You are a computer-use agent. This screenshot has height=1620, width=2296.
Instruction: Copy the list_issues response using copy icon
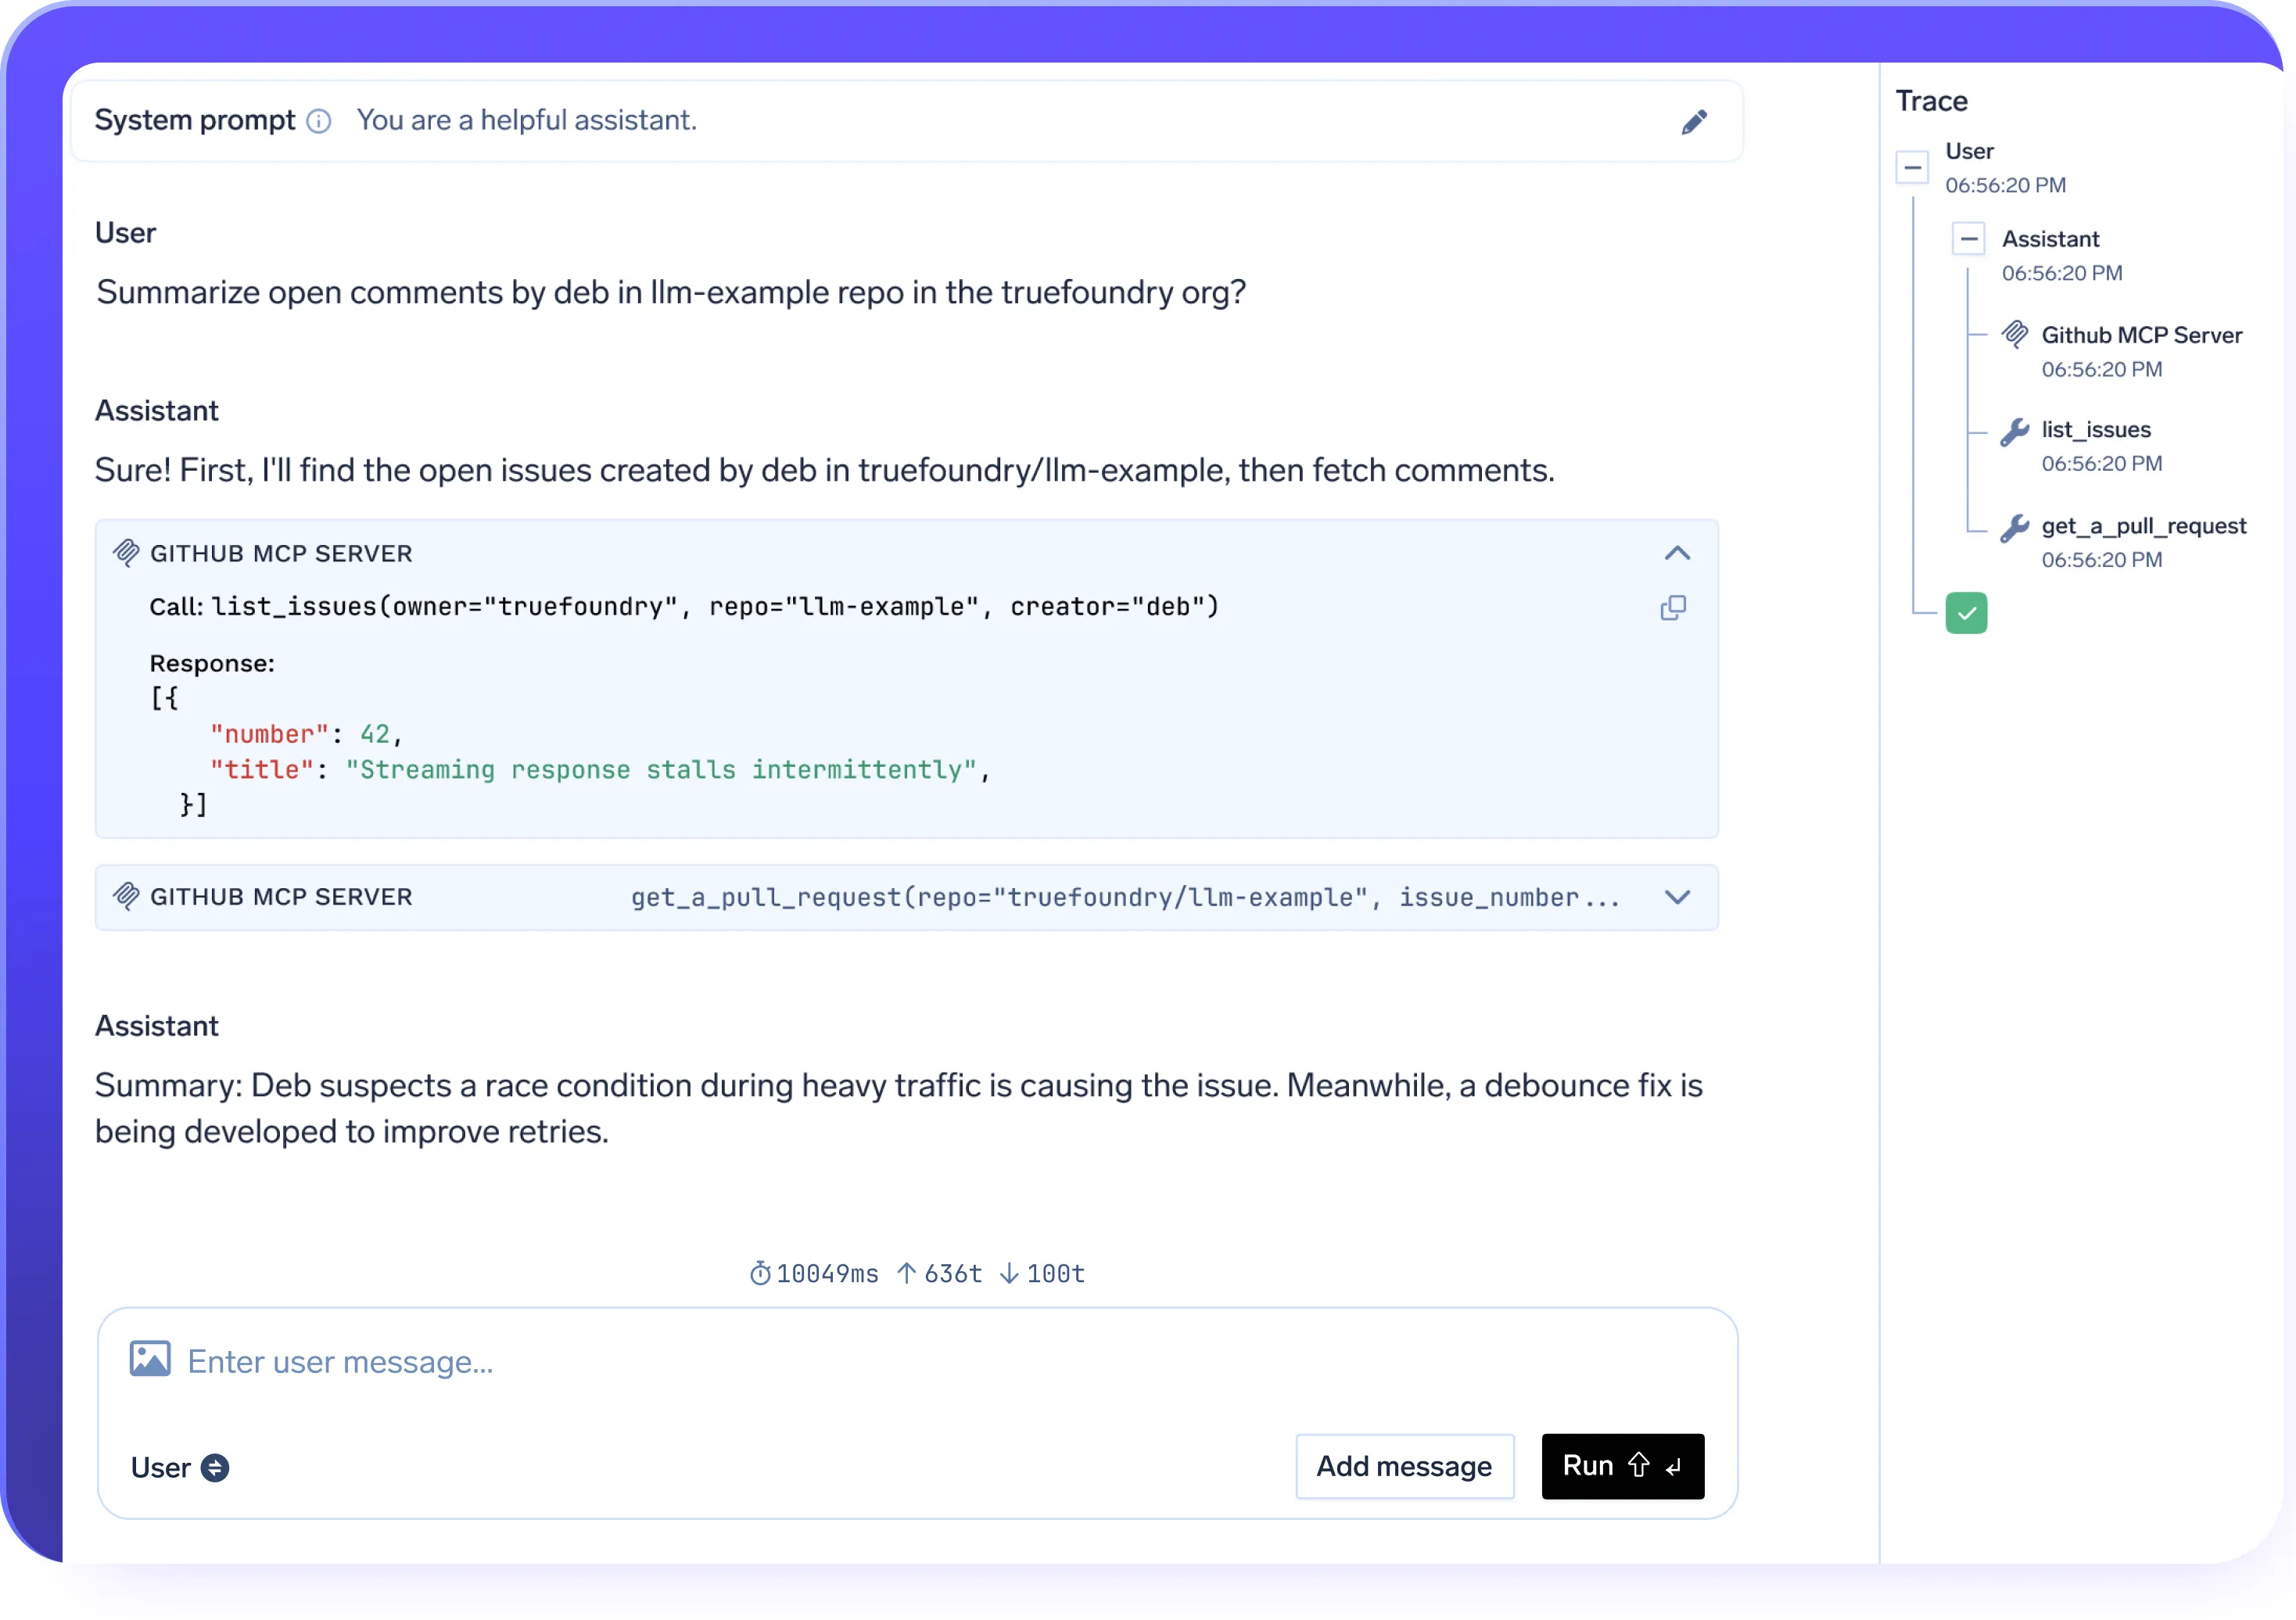[x=1675, y=607]
